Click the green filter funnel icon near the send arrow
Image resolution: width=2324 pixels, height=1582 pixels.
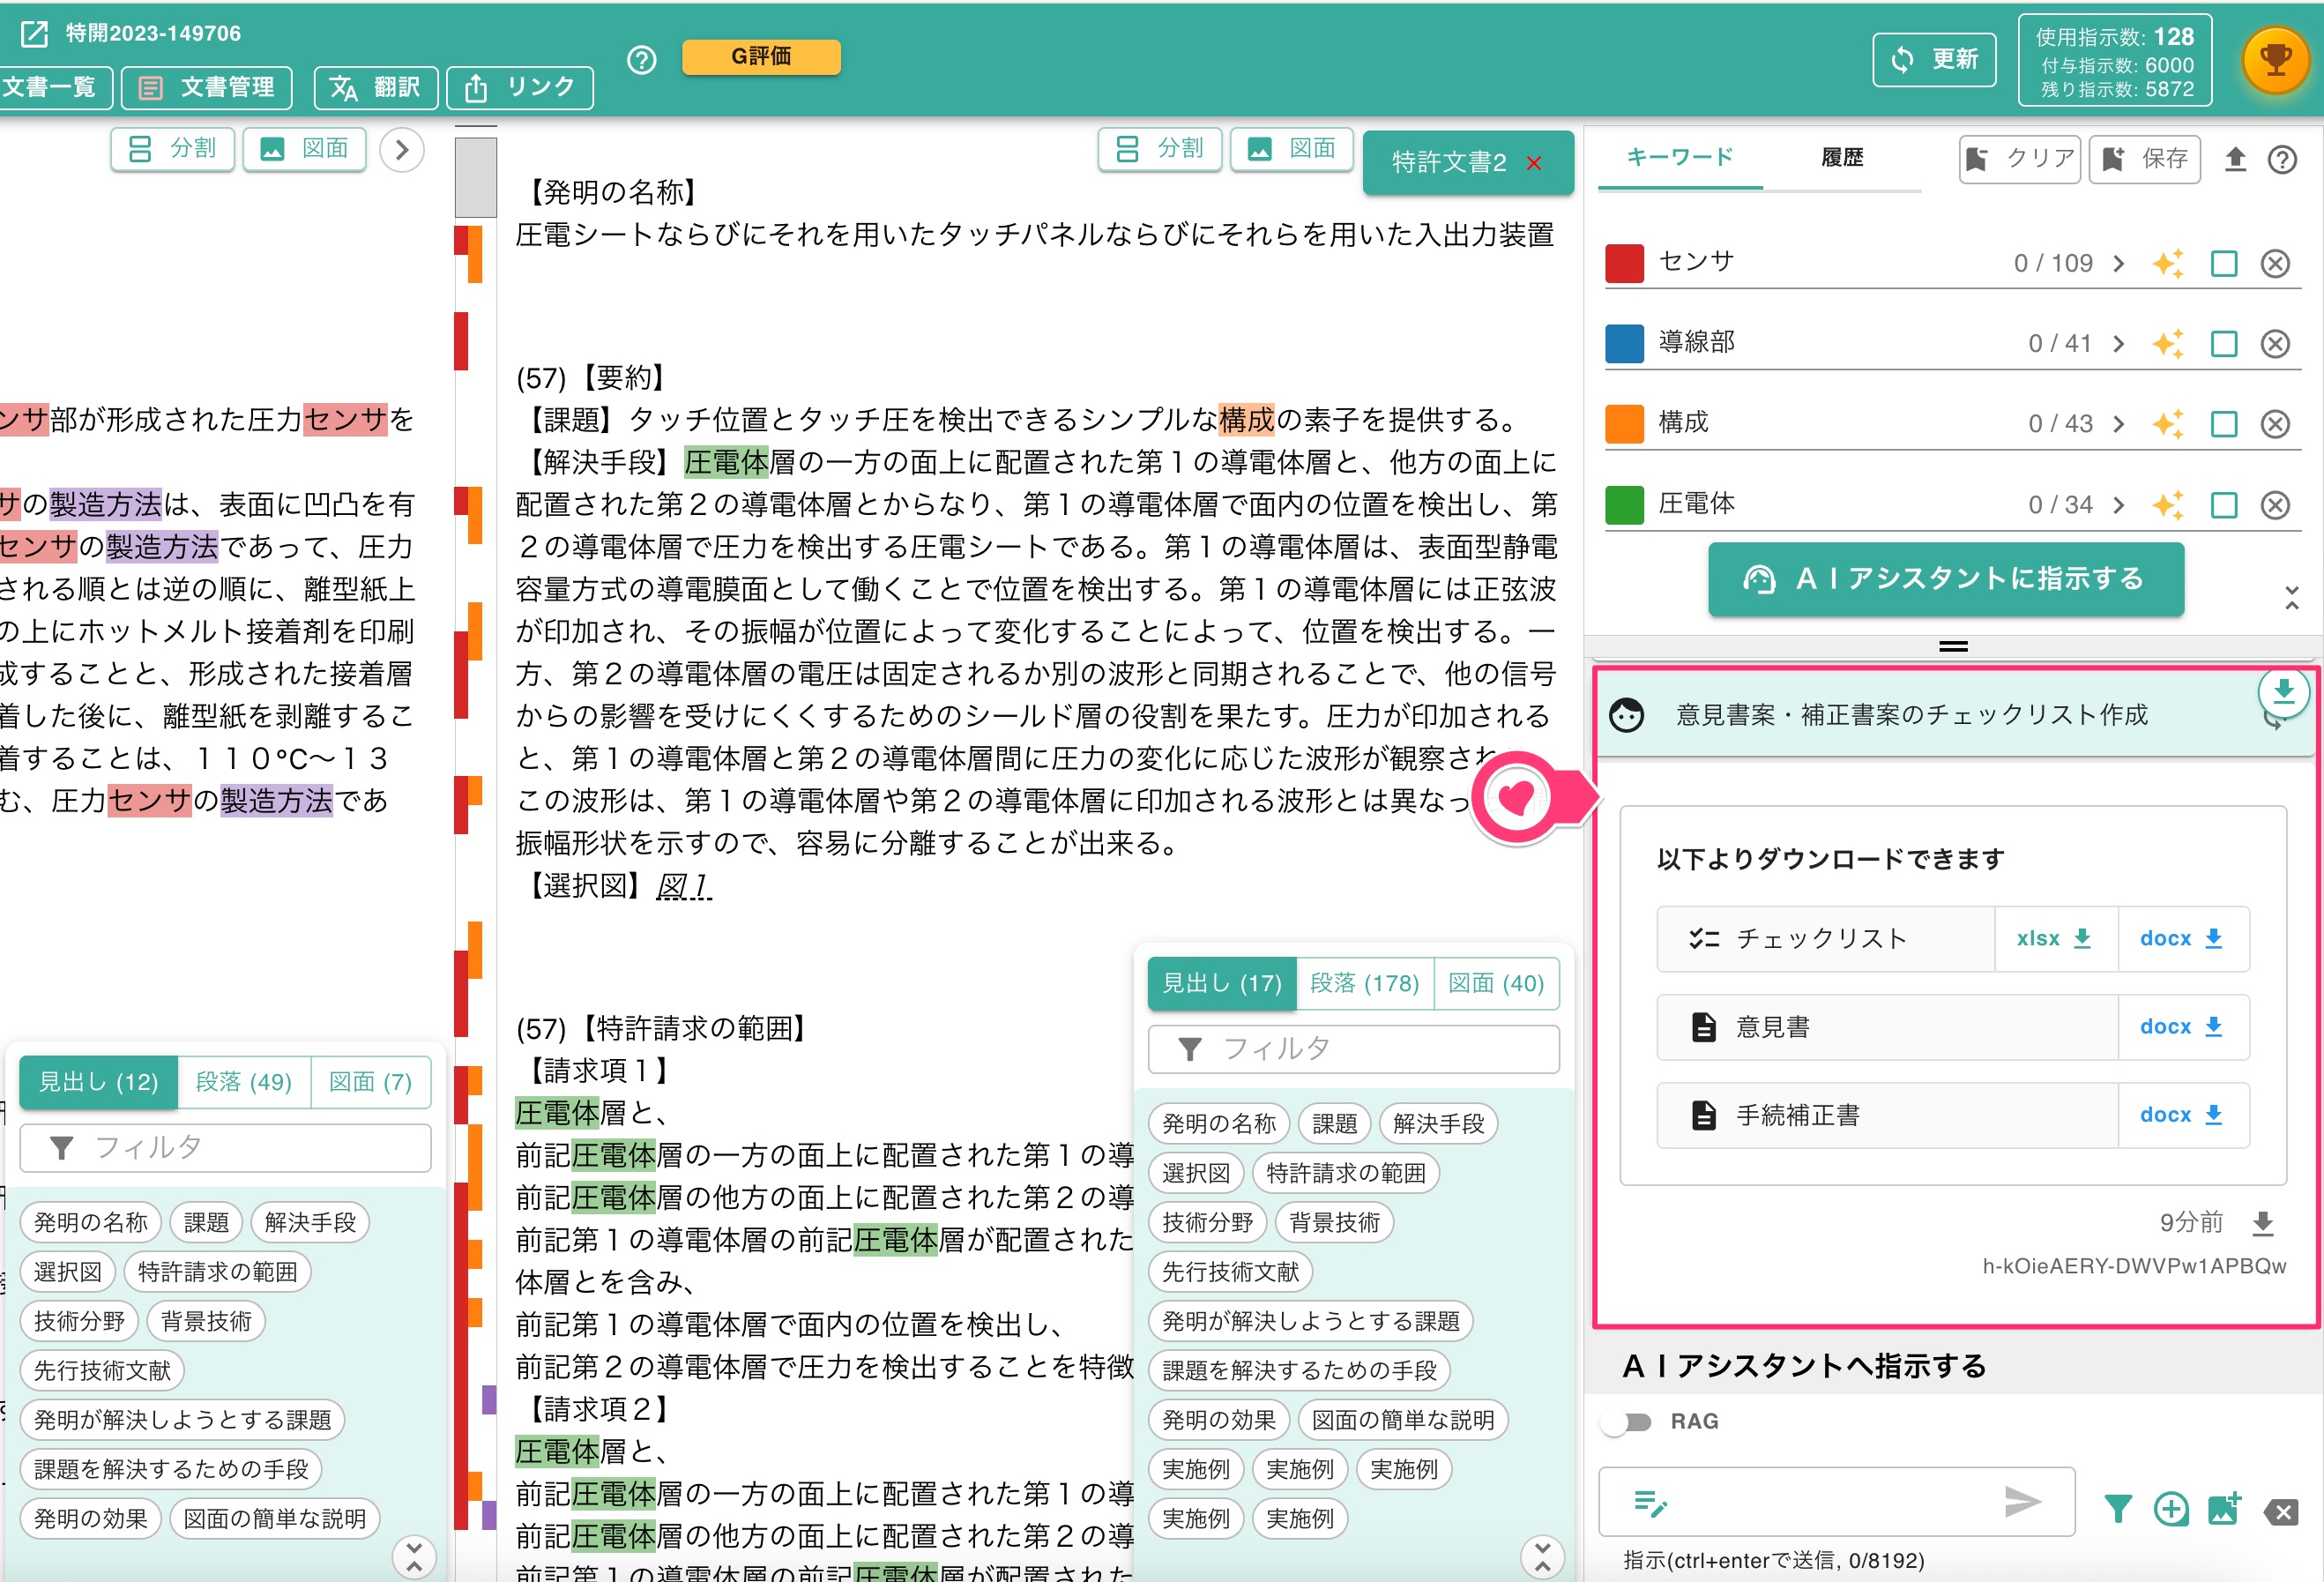coord(2117,1509)
